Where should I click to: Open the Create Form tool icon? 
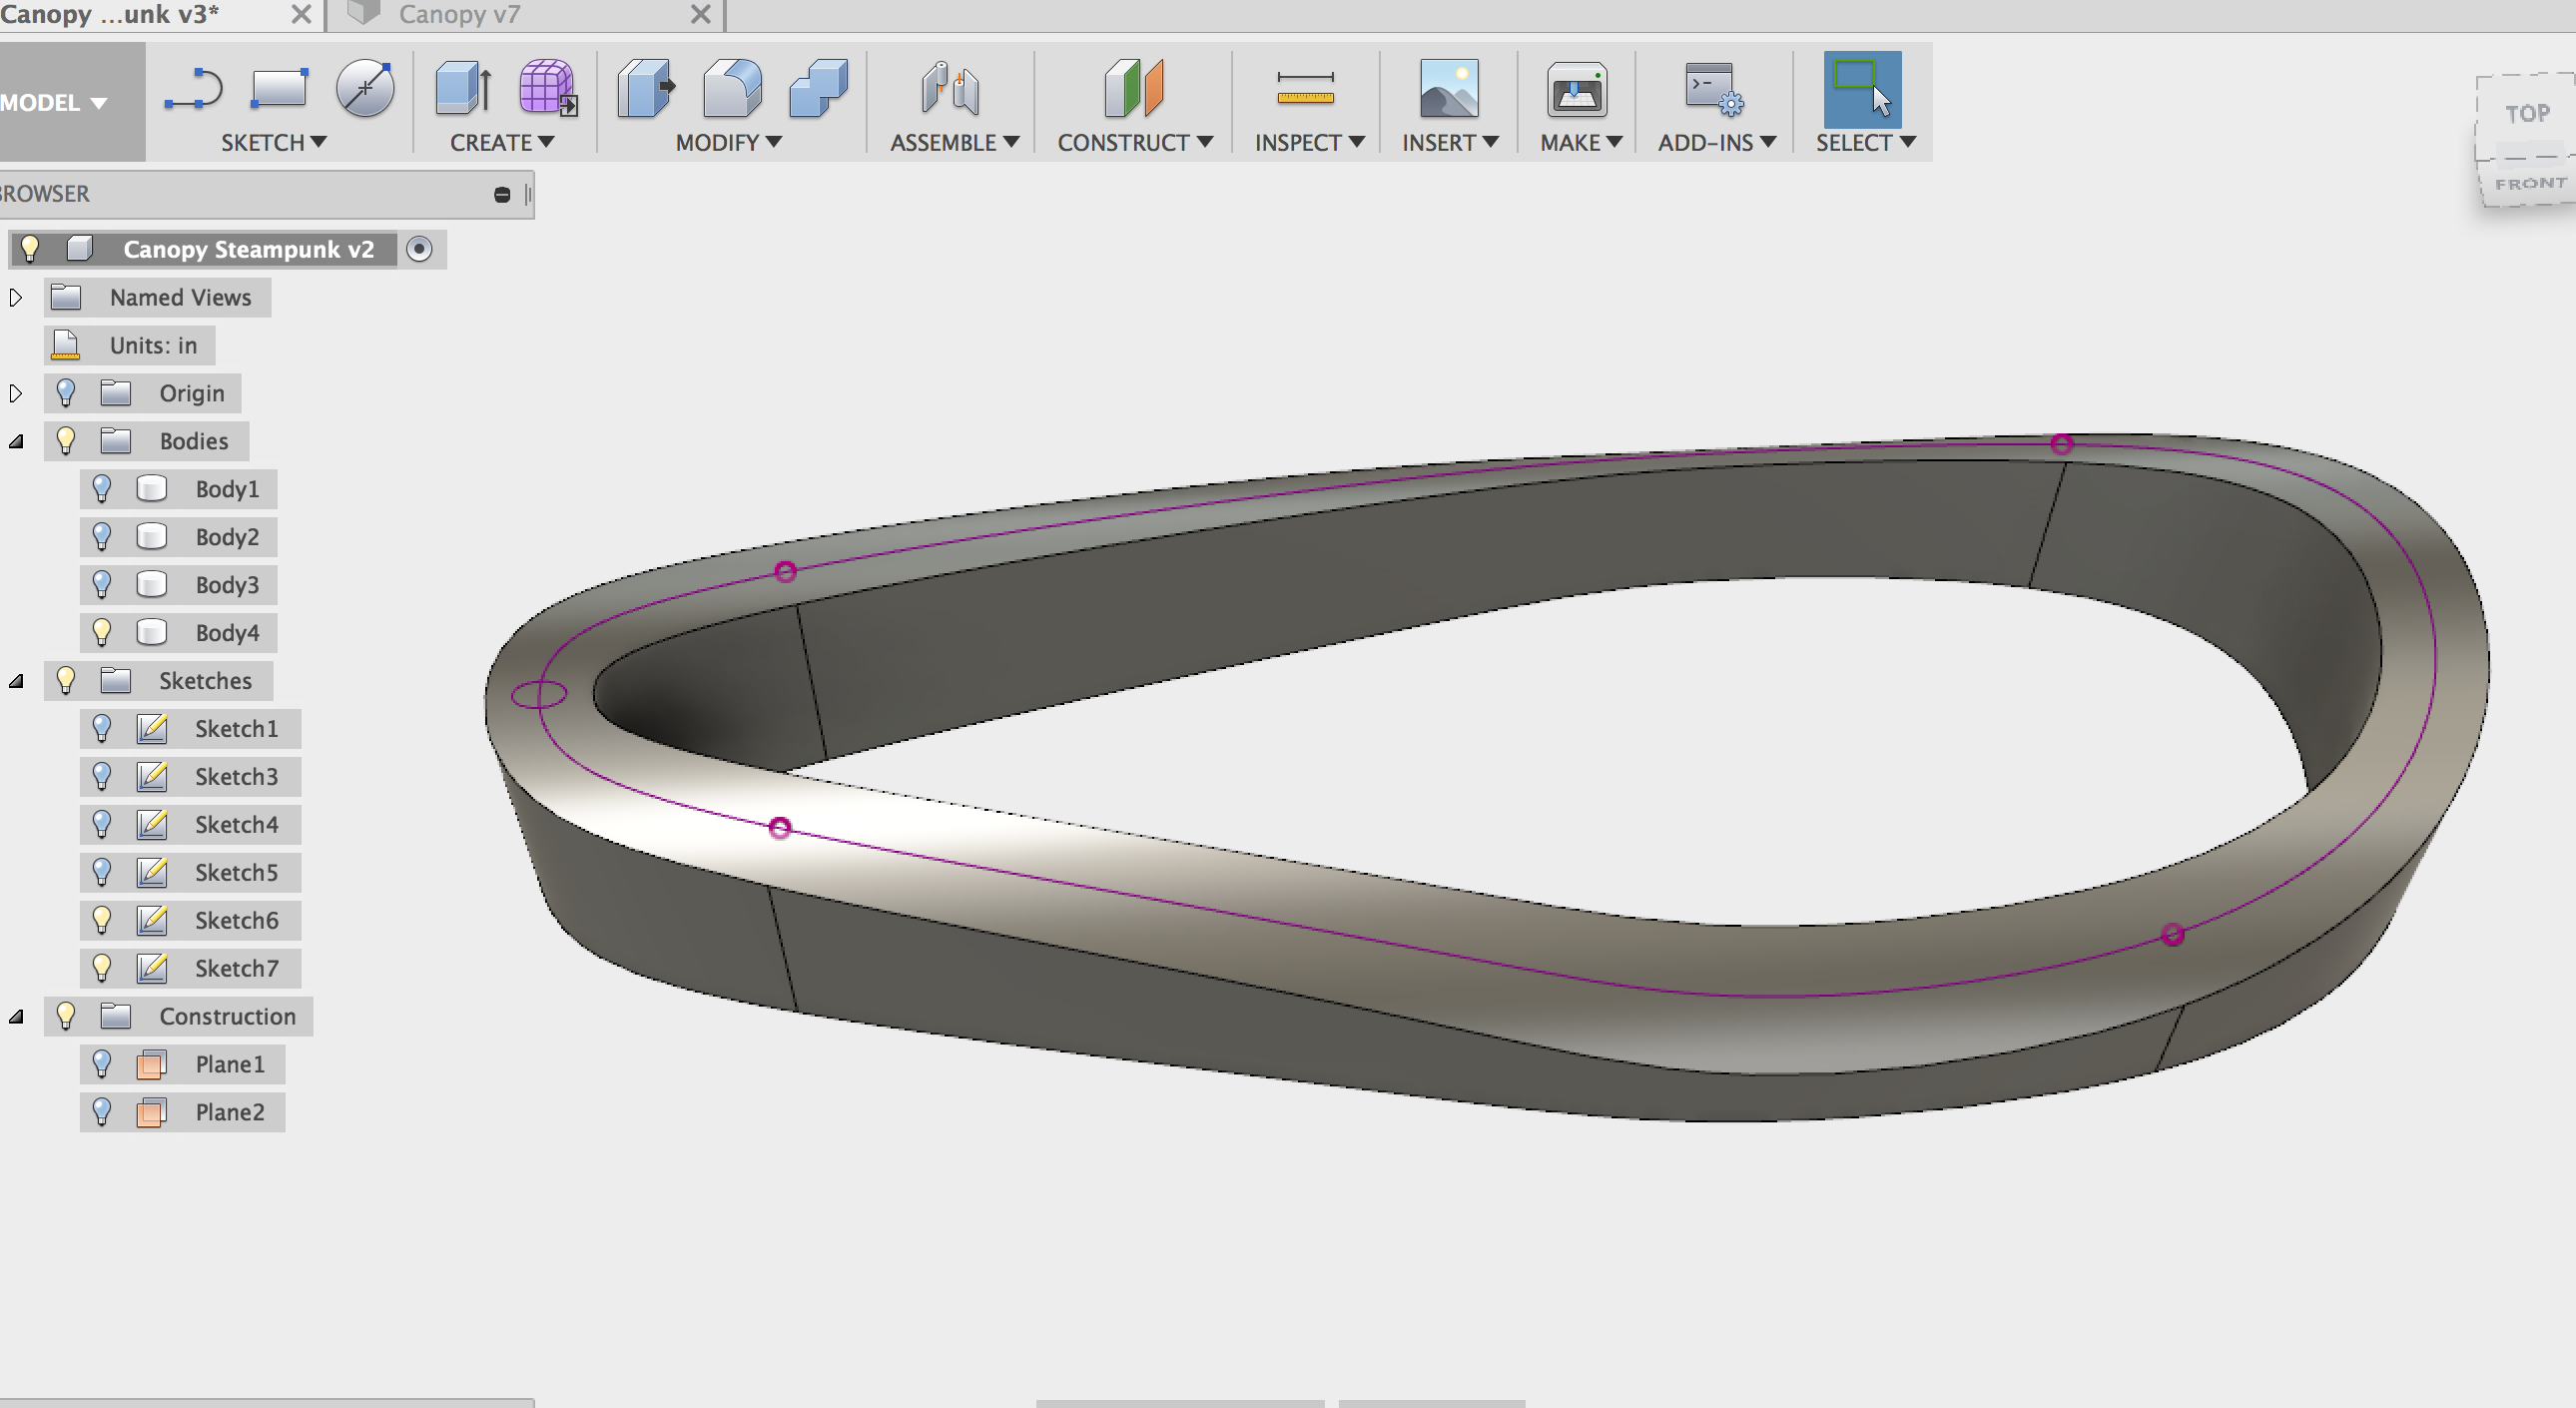click(x=544, y=89)
